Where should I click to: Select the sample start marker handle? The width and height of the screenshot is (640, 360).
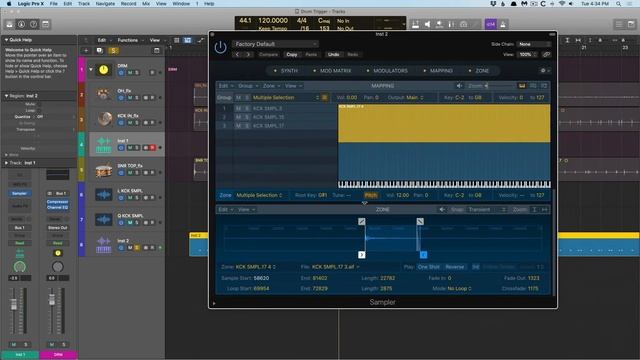coord(362,255)
